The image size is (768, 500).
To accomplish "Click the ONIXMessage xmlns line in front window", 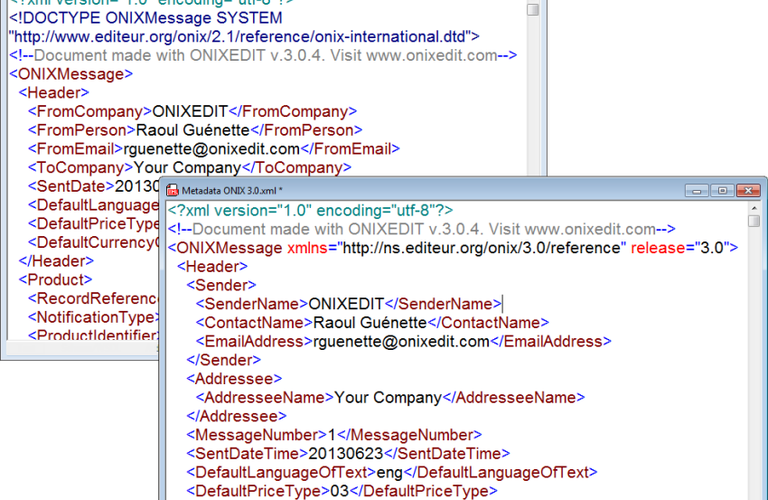I will click(453, 248).
